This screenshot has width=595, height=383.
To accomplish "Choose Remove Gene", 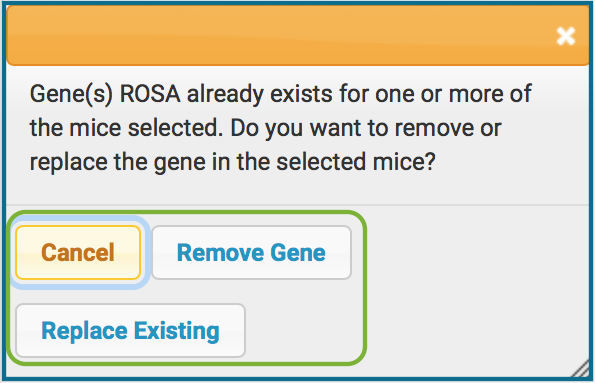I will (x=252, y=252).
